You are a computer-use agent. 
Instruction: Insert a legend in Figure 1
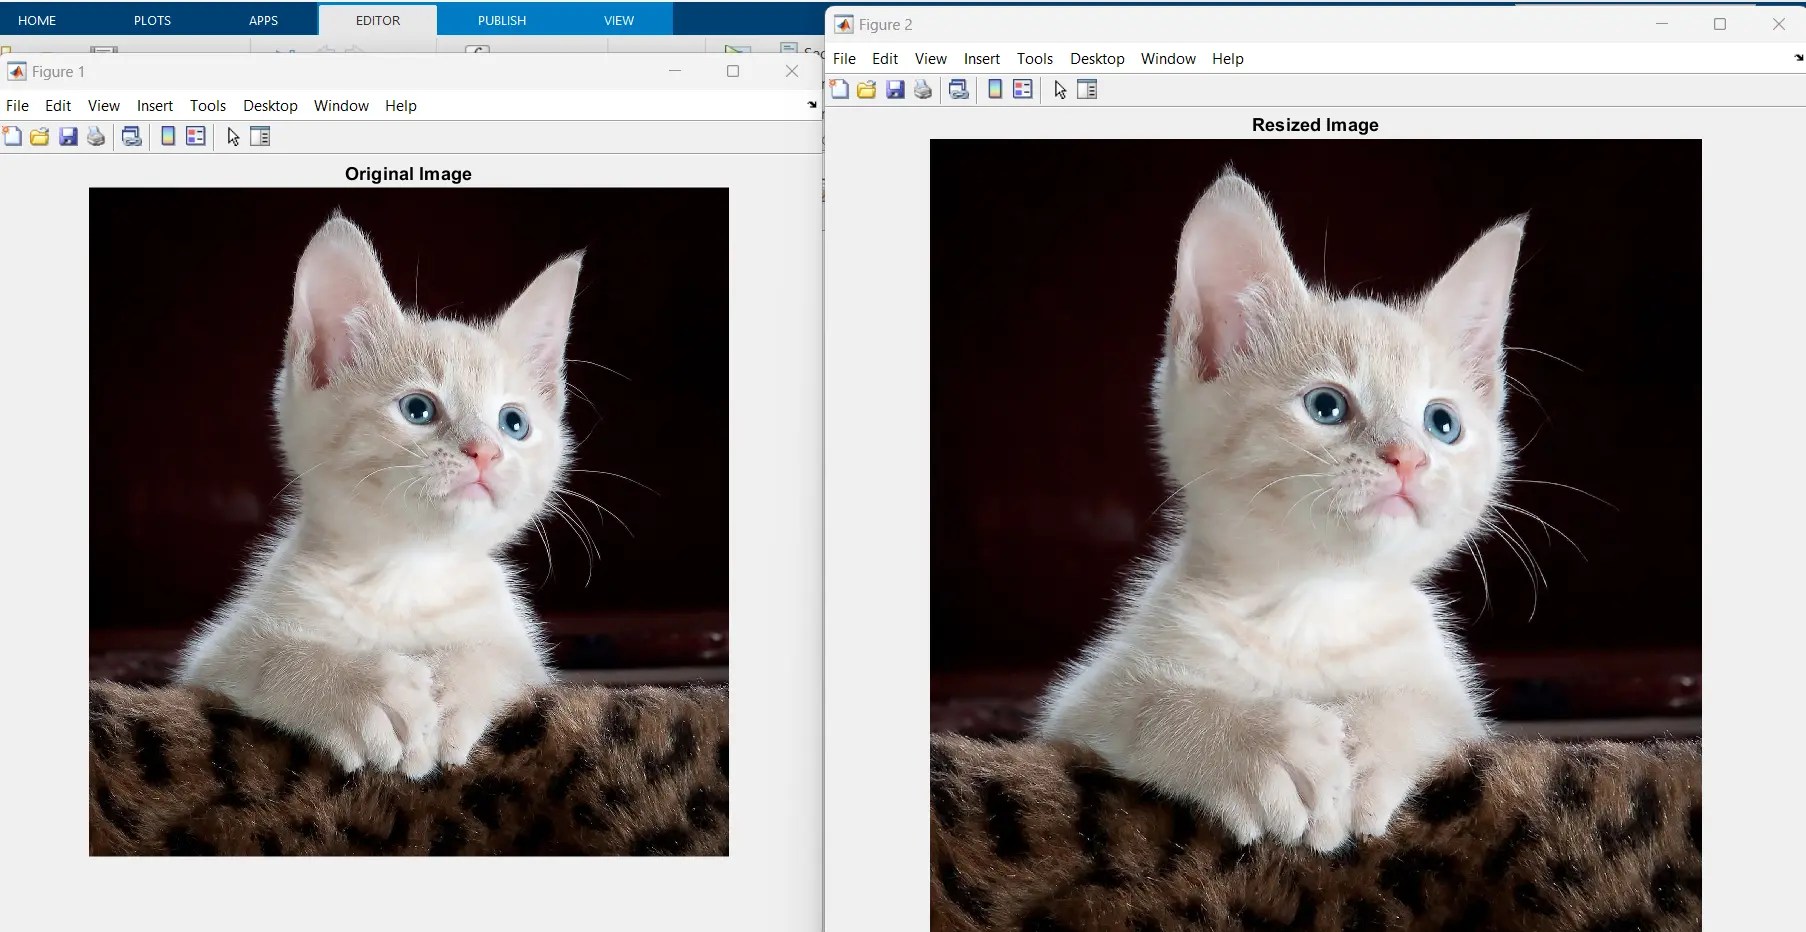click(x=195, y=137)
